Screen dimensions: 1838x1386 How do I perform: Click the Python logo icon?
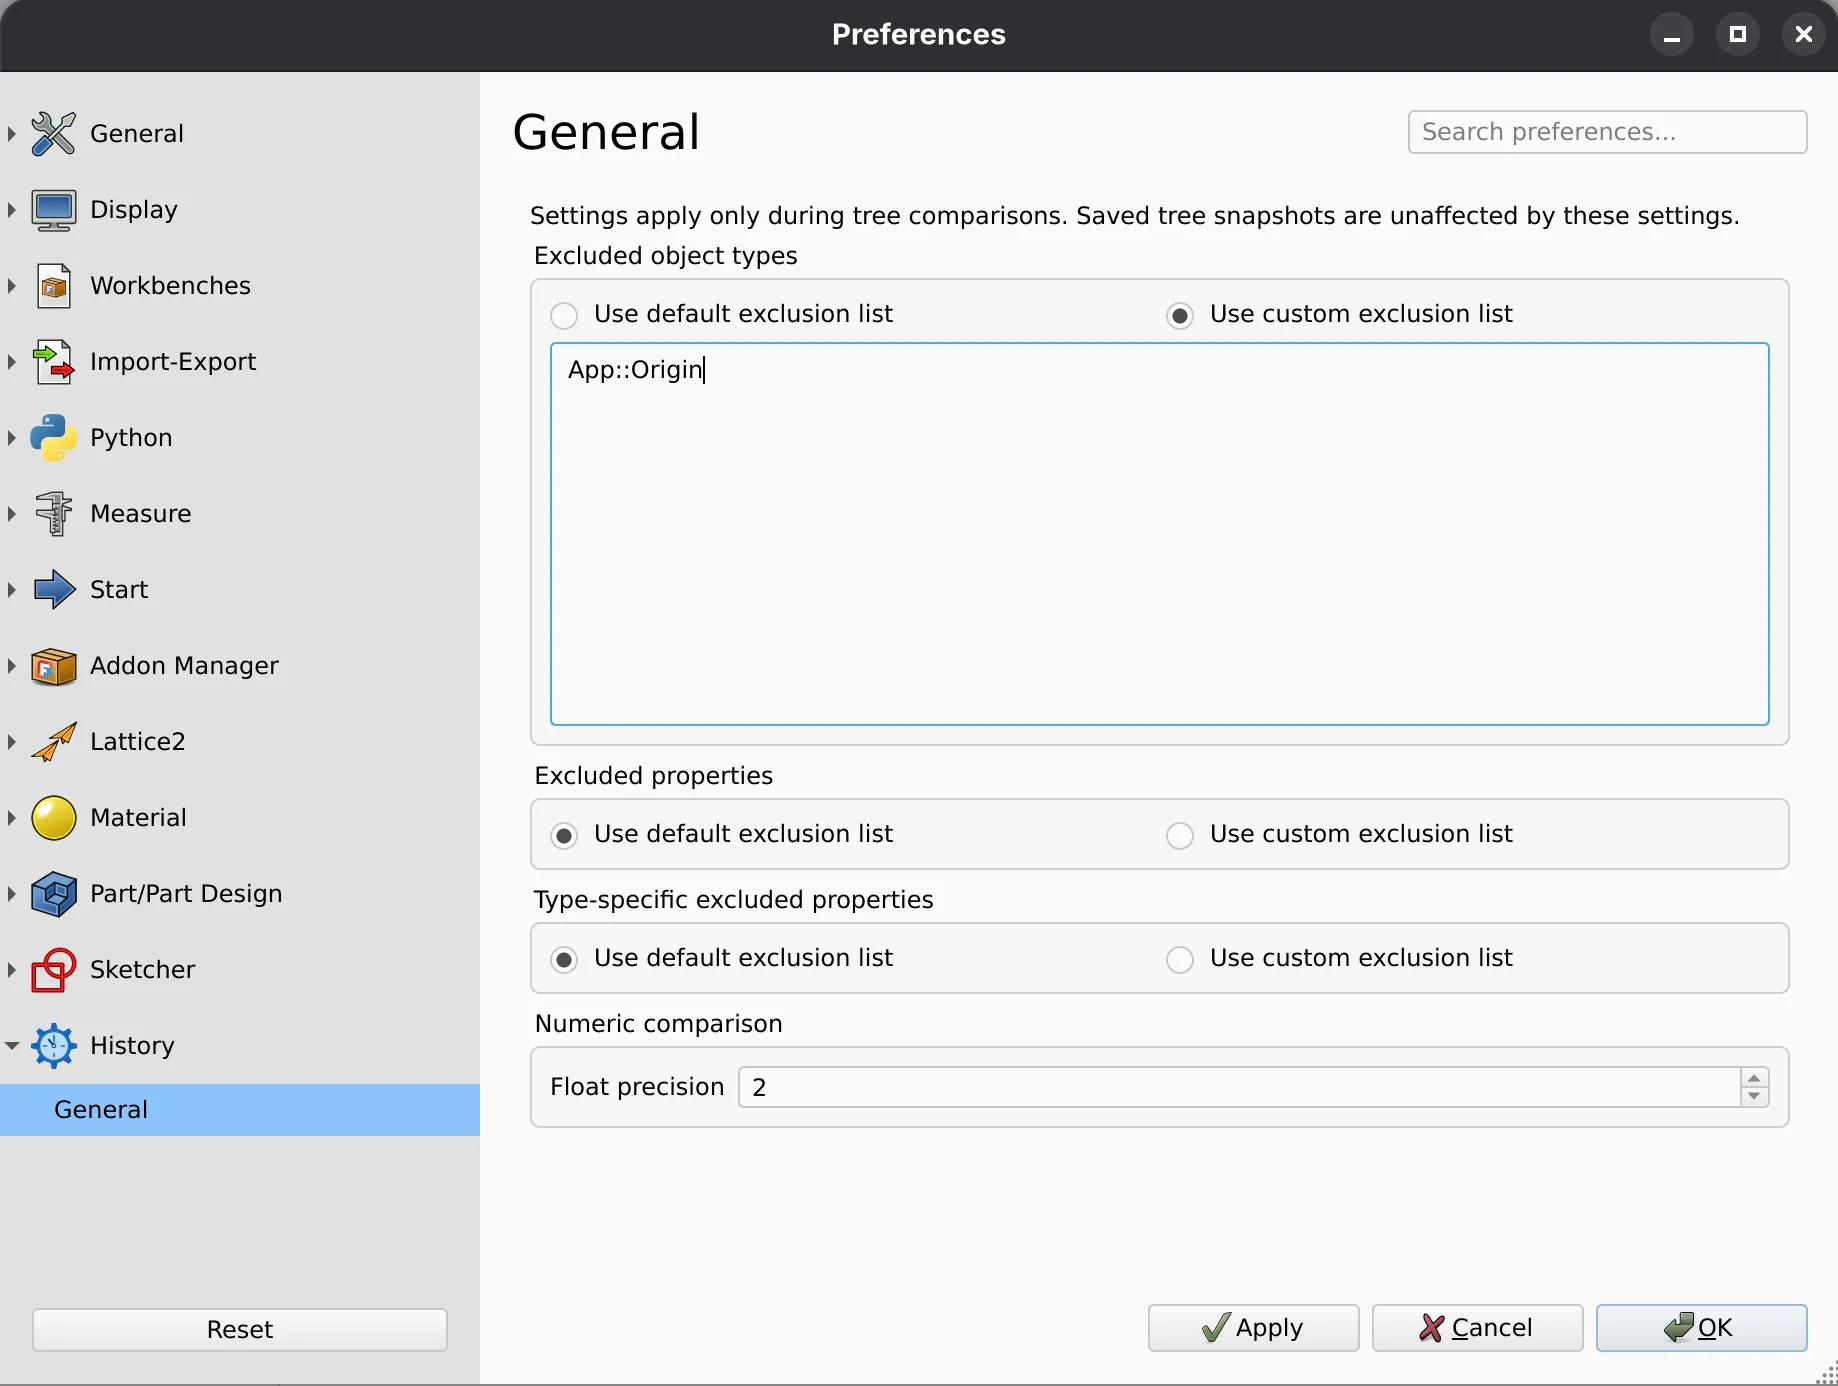[x=54, y=438]
